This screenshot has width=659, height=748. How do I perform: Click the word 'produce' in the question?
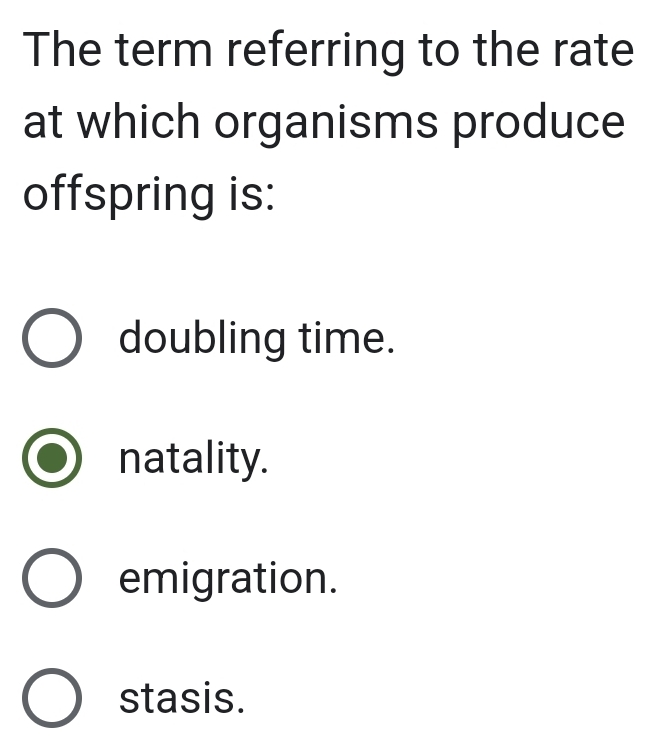542,122
